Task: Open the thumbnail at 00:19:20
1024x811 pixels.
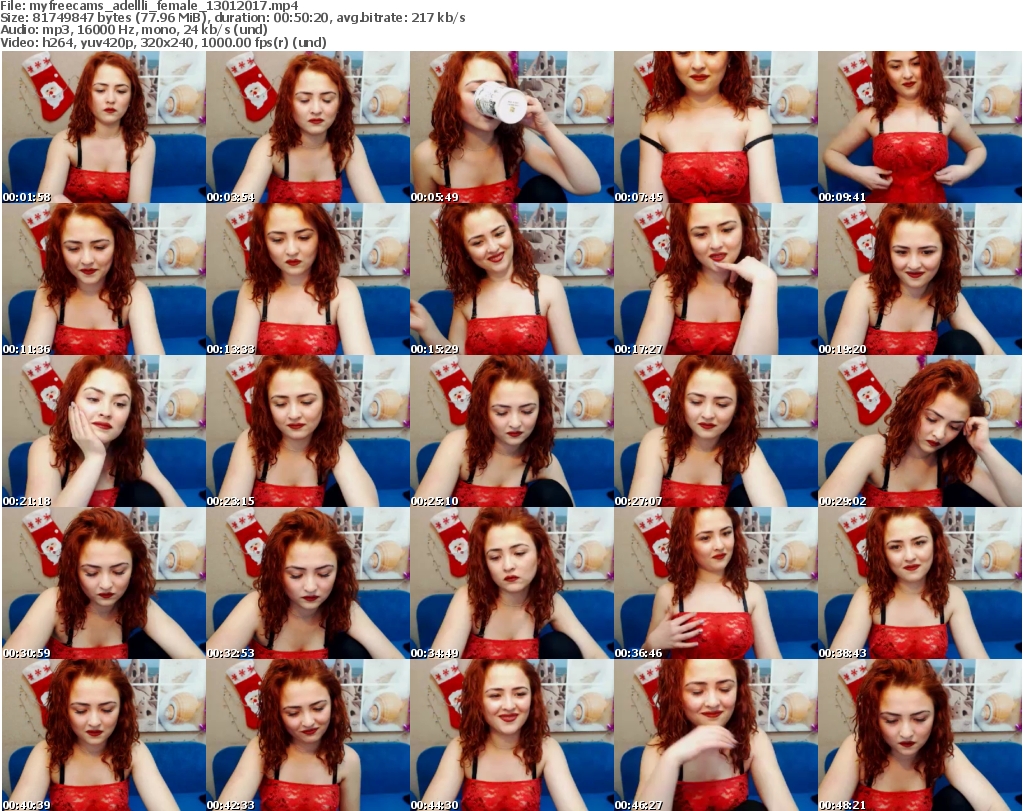Action: tap(920, 279)
